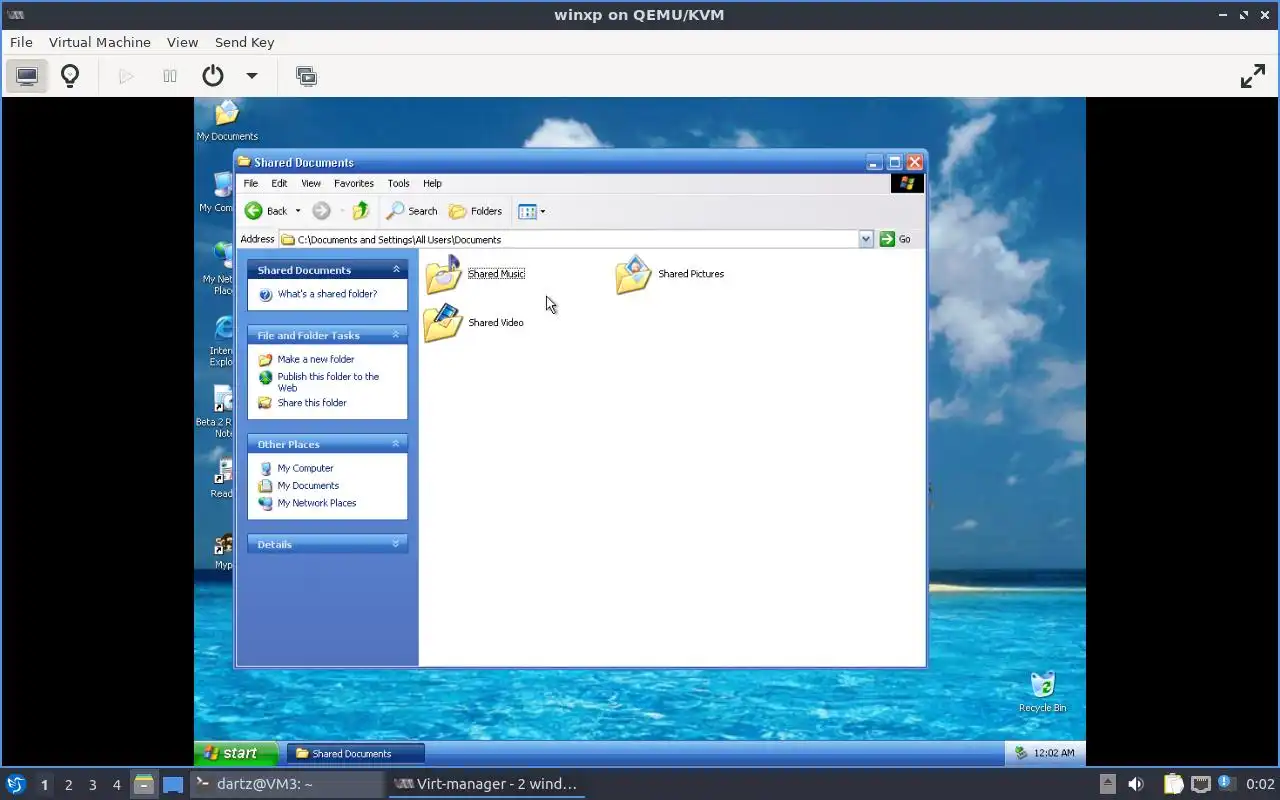1280x800 pixels.
Task: Click the Windows flag logo throbber
Action: click(907, 183)
